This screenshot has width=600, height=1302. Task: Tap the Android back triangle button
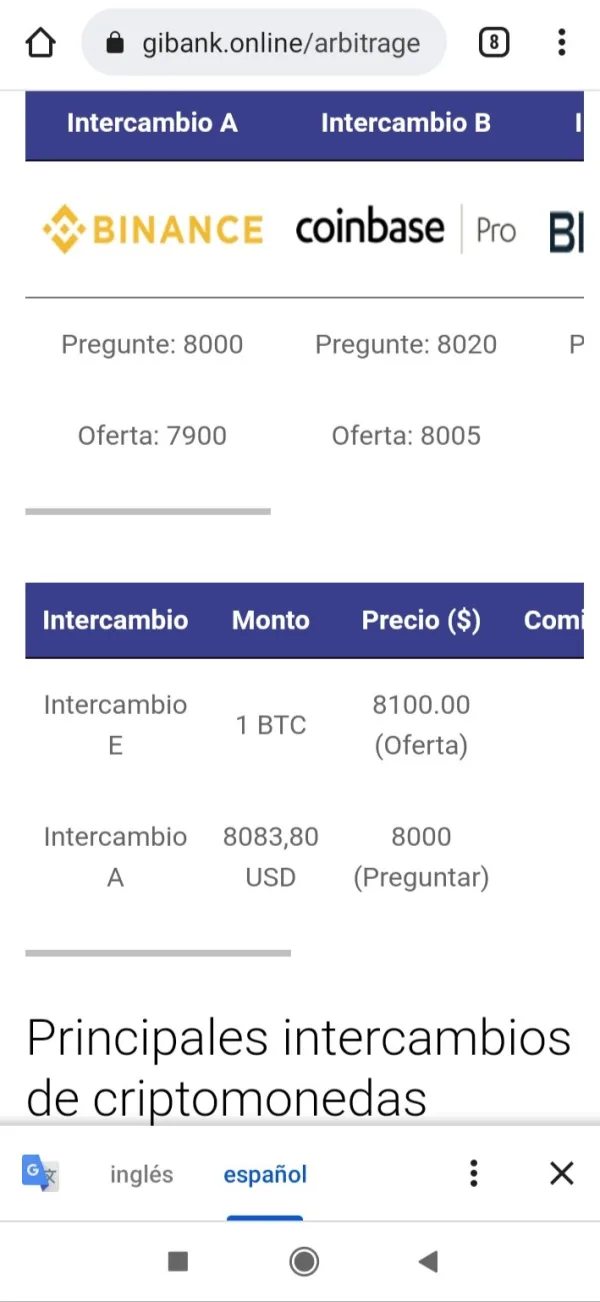coord(428,1261)
